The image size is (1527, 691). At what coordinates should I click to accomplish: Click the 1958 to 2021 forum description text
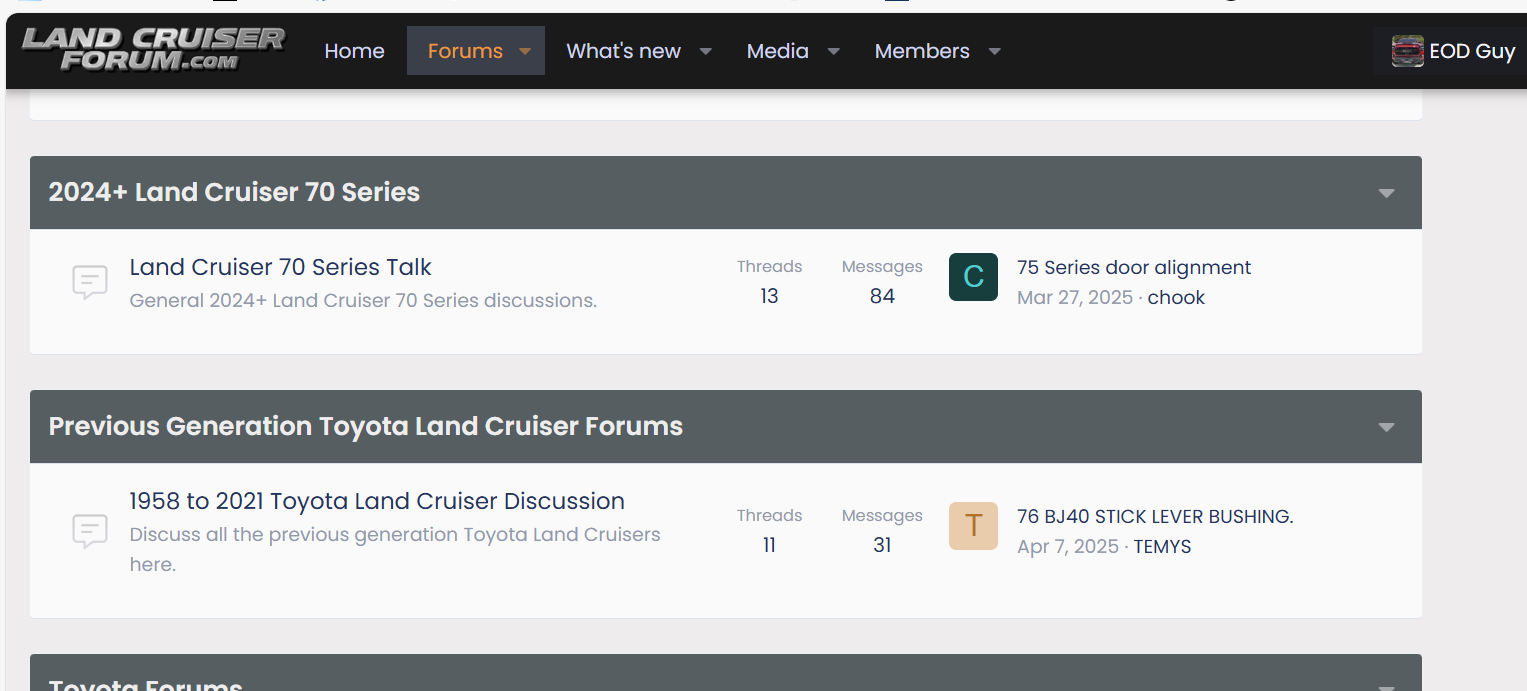395,549
